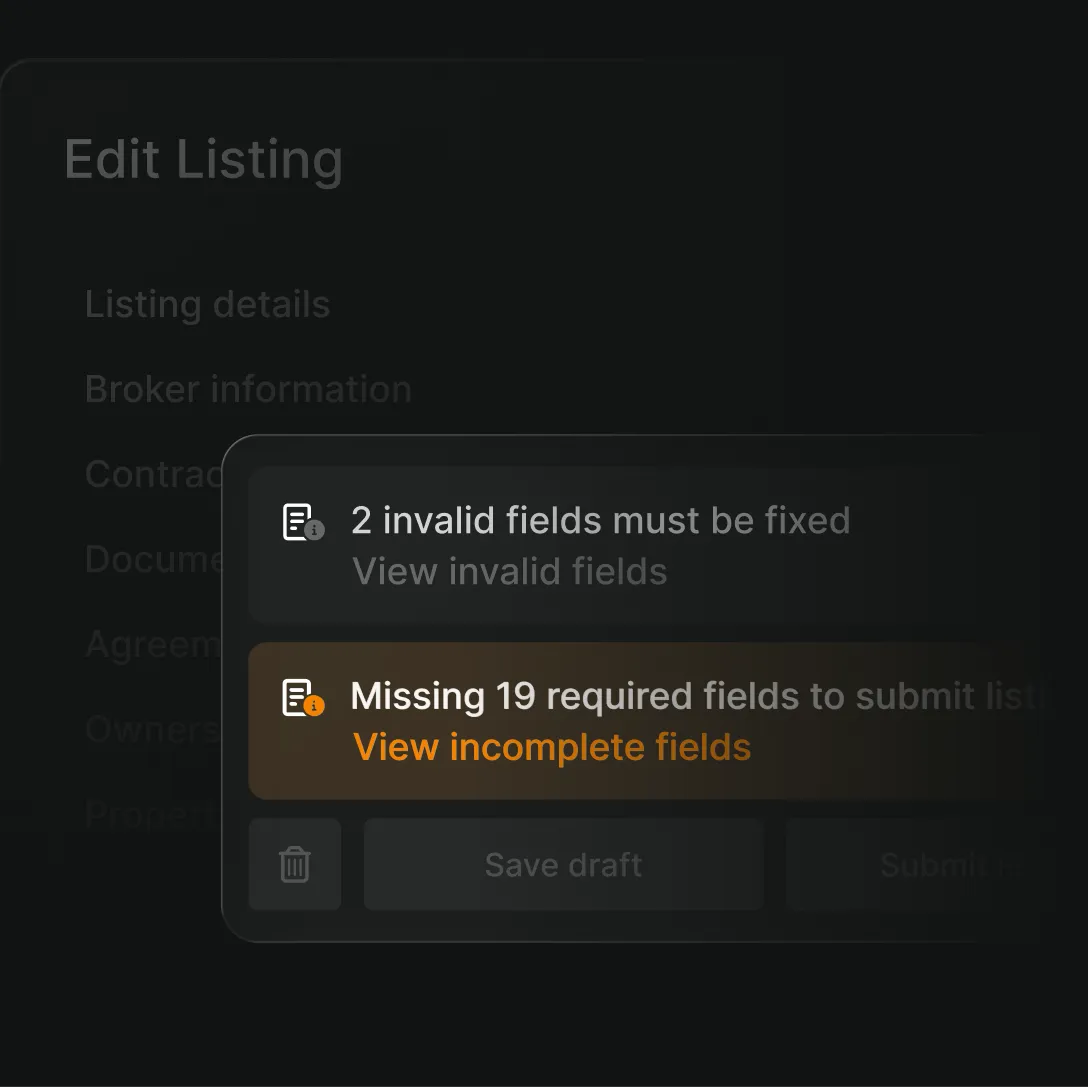Click the document icon beside invalid fields notice
Screen dimensions: 1089x1087
click(298, 521)
